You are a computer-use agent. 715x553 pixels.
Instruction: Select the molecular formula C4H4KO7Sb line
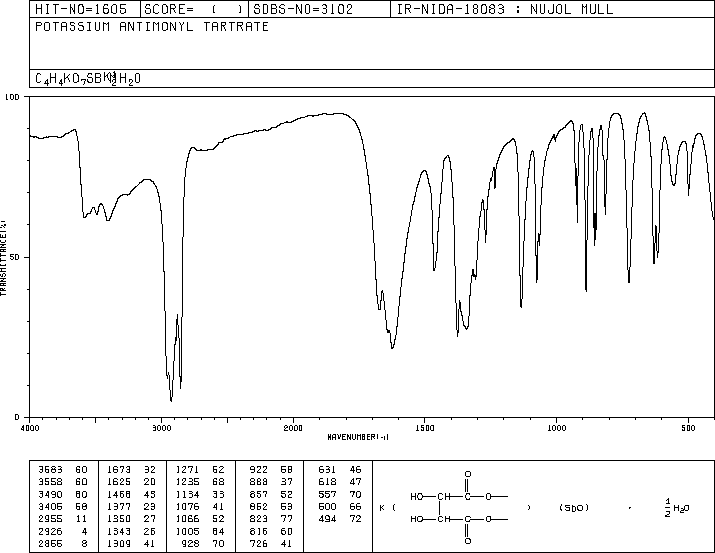[x=88, y=78]
